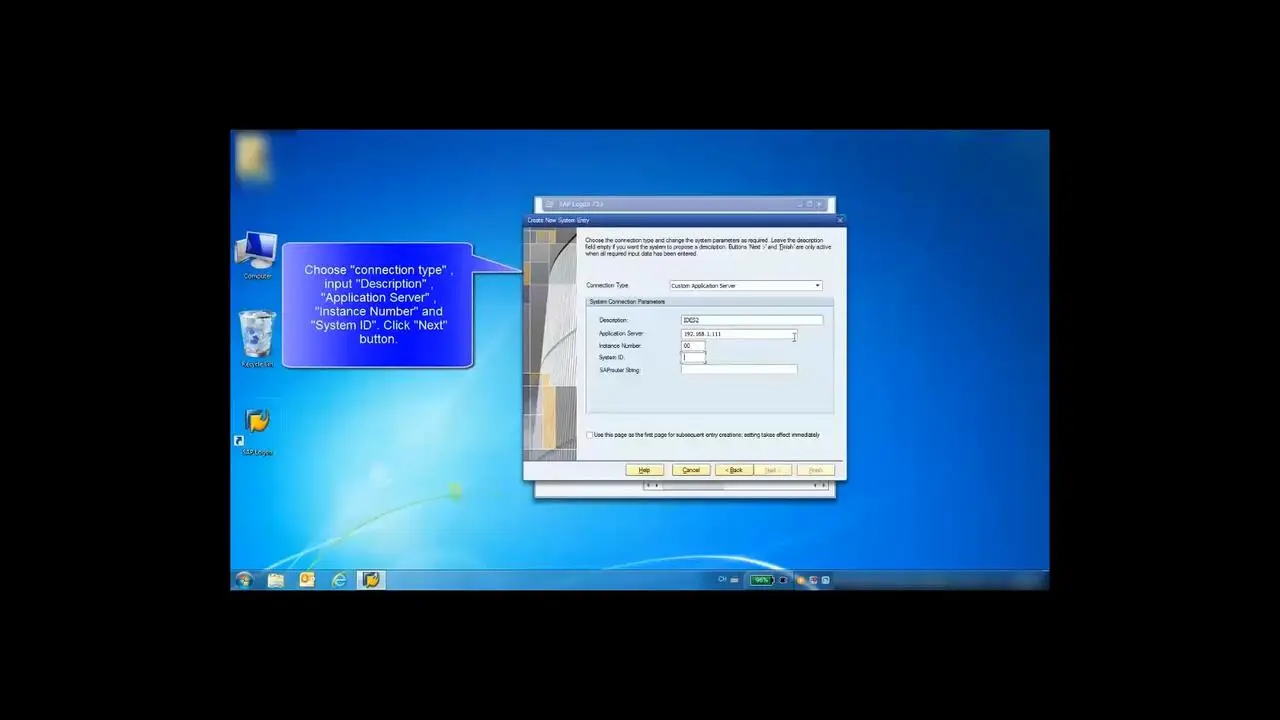Click the Back button

pos(735,470)
